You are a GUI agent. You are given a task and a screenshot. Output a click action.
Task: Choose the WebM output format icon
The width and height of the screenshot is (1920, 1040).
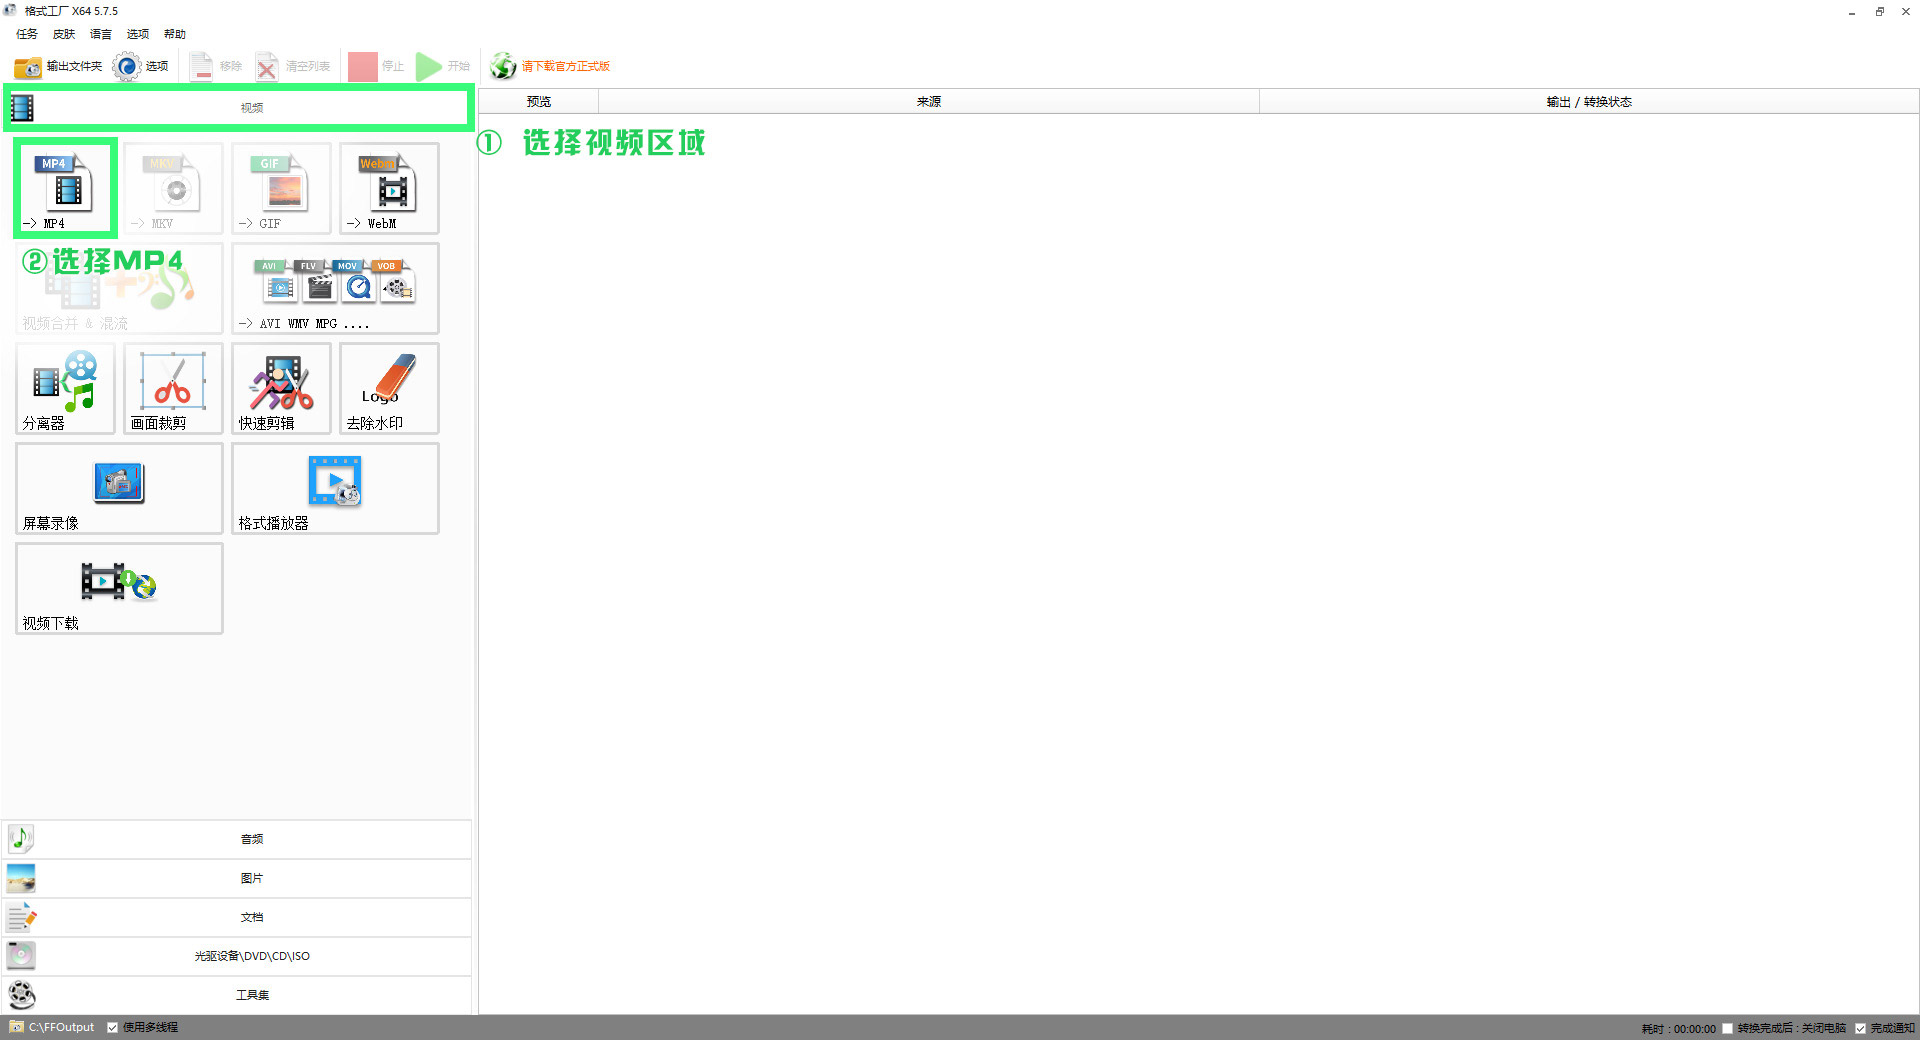(389, 188)
